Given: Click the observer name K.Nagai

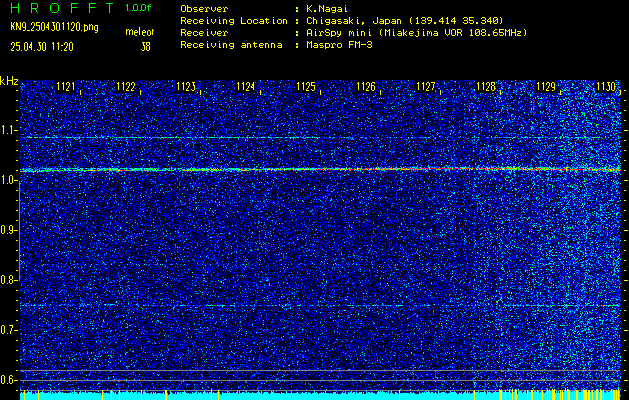Looking at the screenshot, I should click(326, 8).
